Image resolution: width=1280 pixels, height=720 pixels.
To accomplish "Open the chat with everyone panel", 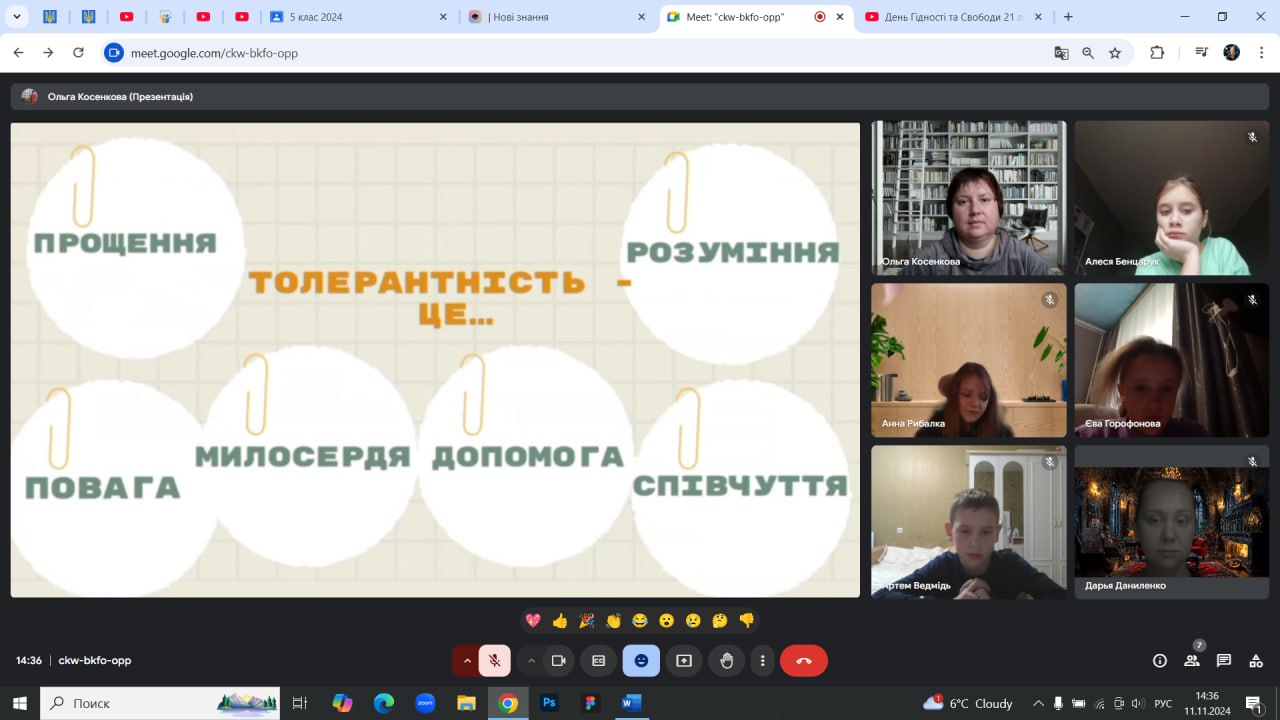I will click(1224, 661).
